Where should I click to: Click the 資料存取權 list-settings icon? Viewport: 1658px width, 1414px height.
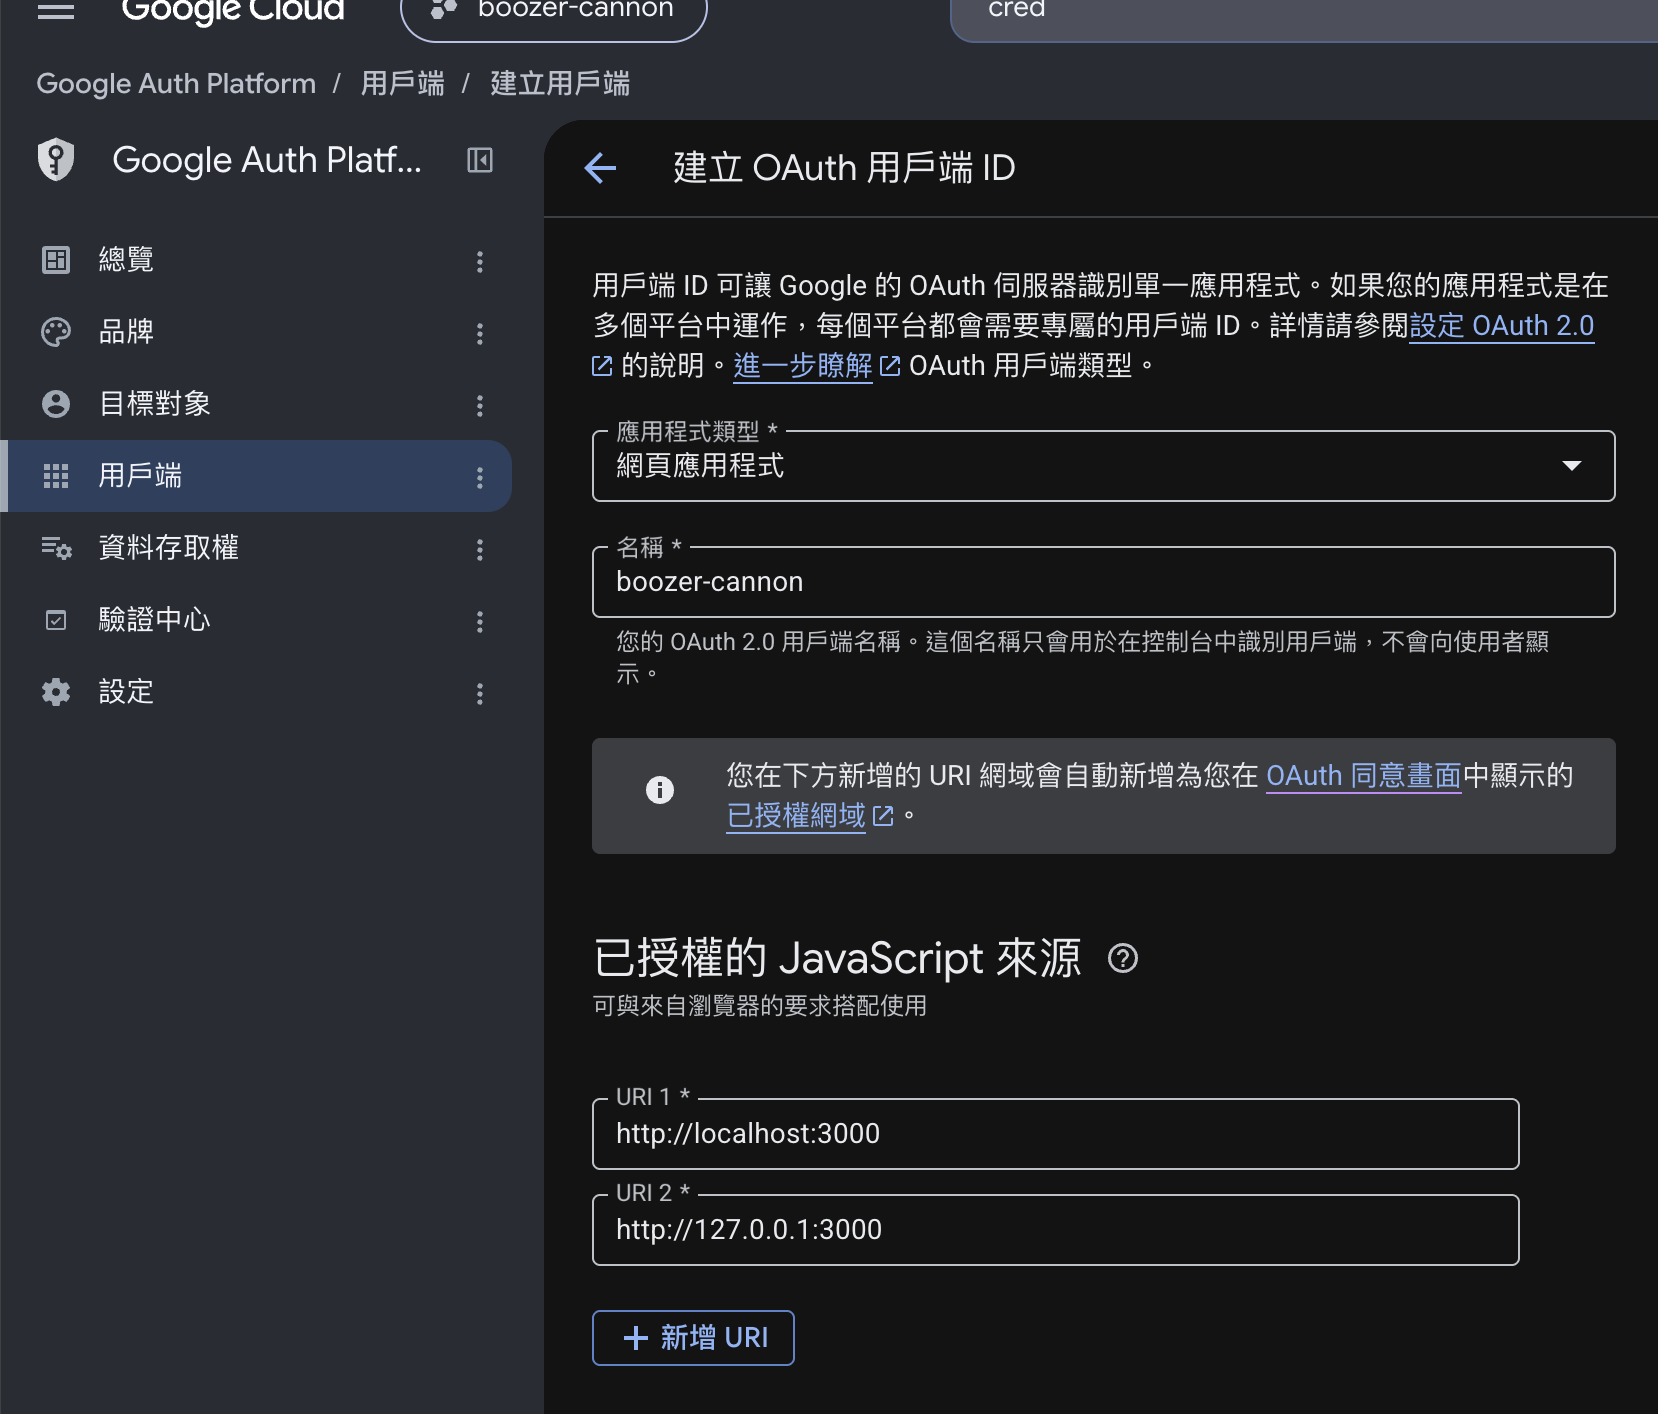[x=56, y=548]
